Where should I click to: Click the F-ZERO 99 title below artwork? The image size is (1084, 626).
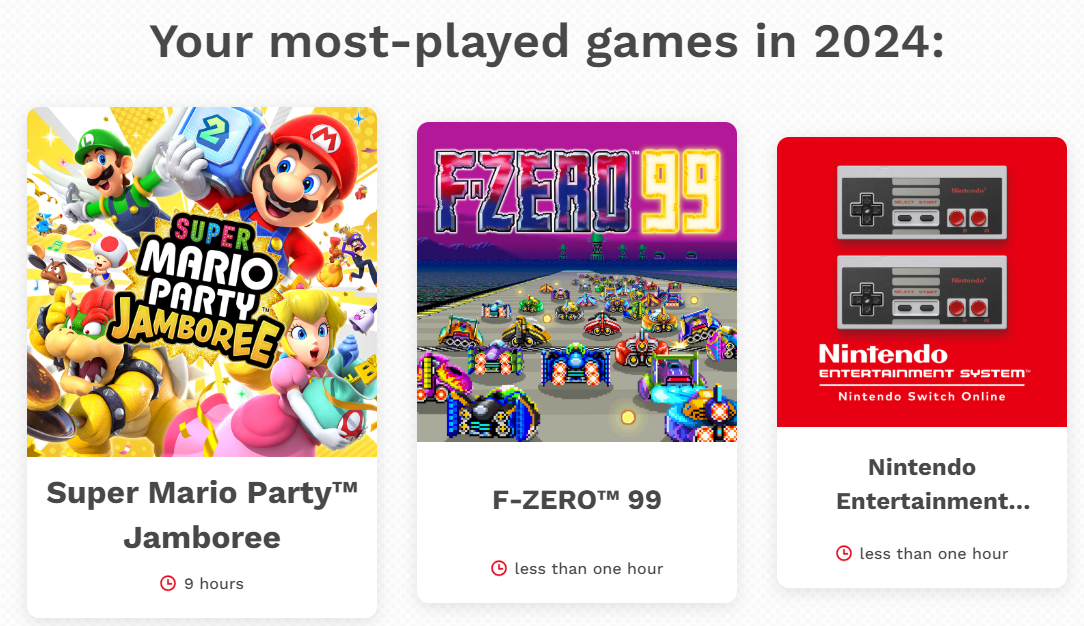(577, 500)
